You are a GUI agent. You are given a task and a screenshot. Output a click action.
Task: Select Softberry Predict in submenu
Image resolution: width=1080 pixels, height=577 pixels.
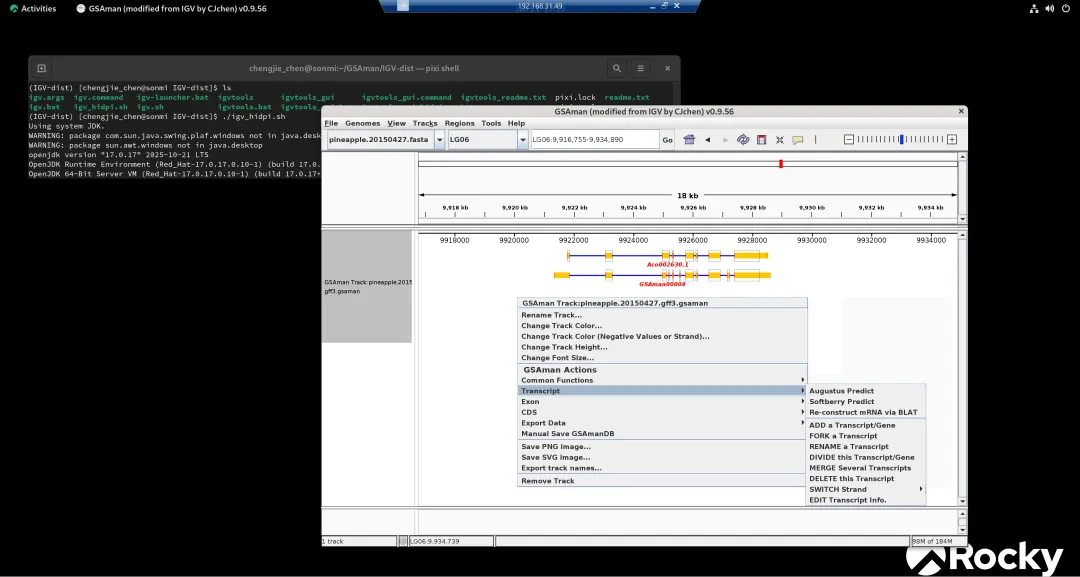tap(866, 401)
